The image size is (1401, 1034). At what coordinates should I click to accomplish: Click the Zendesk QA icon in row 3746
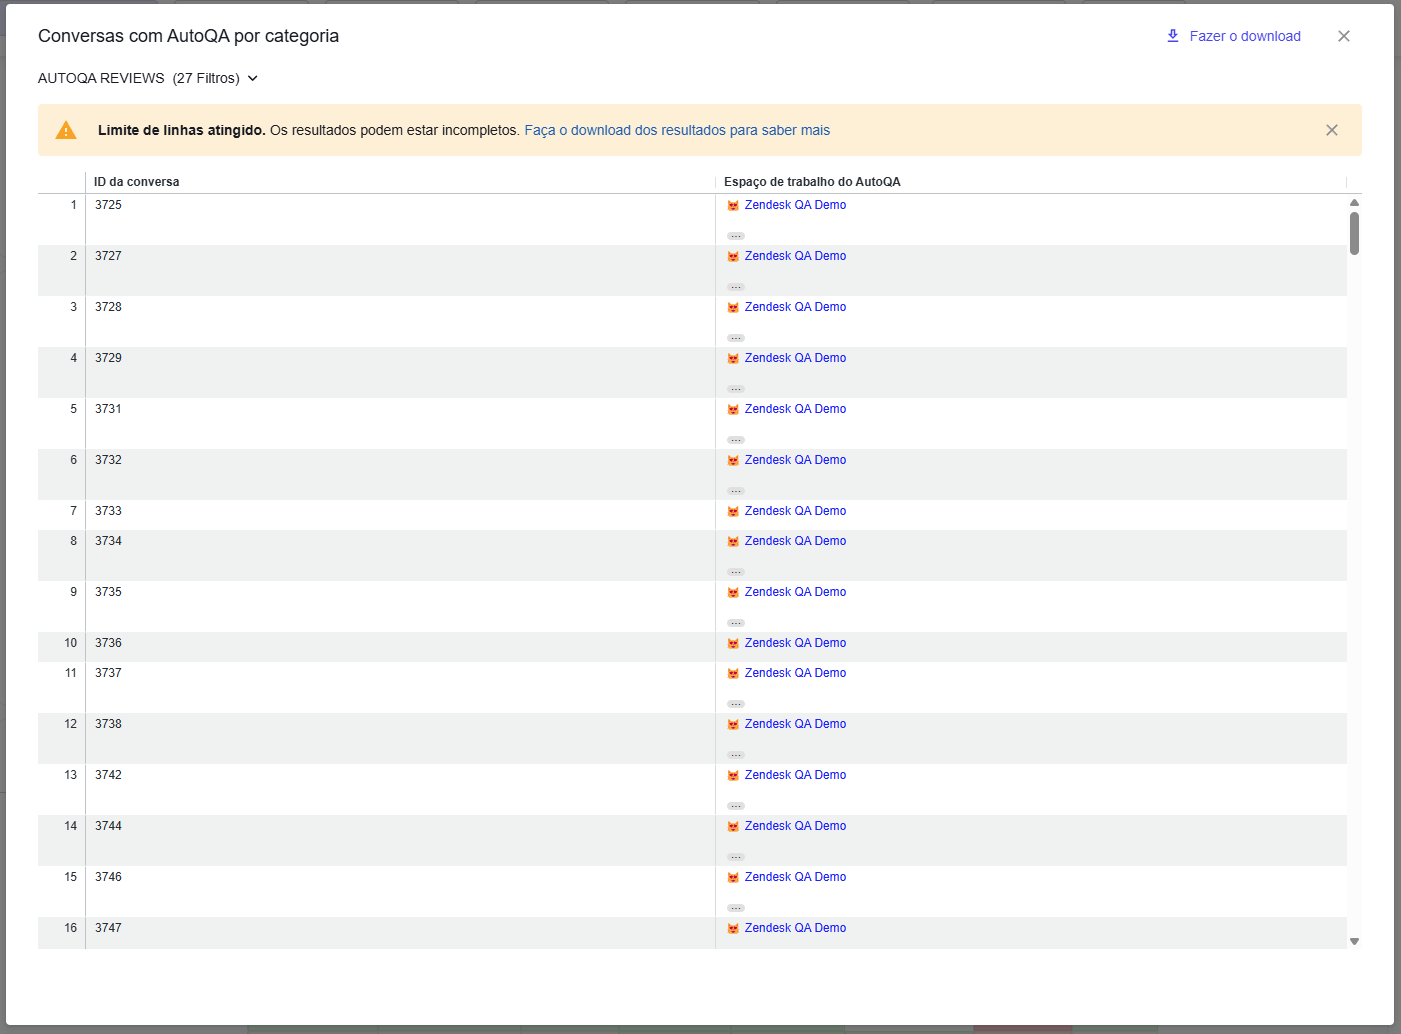pos(733,877)
